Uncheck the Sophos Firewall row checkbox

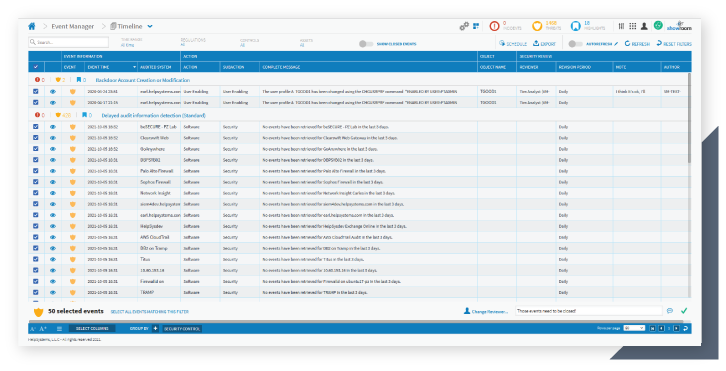pyautogui.click(x=36, y=182)
